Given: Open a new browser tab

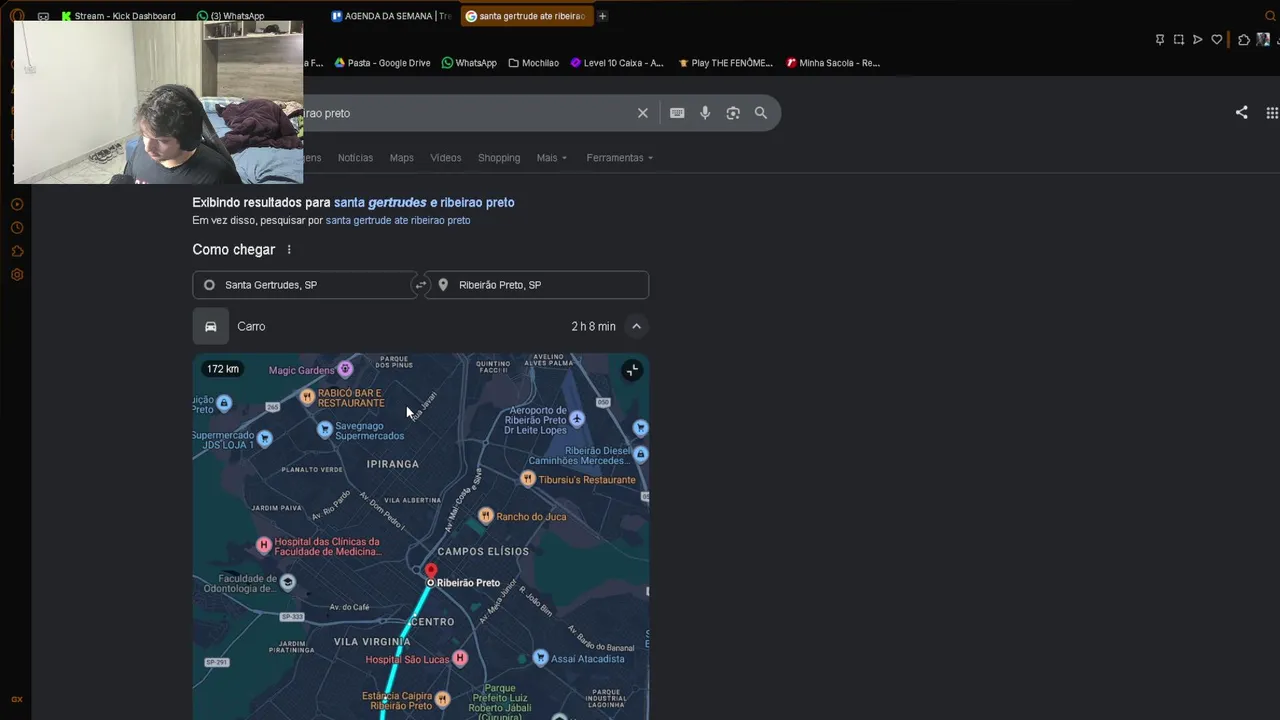Looking at the screenshot, I should pos(602,16).
